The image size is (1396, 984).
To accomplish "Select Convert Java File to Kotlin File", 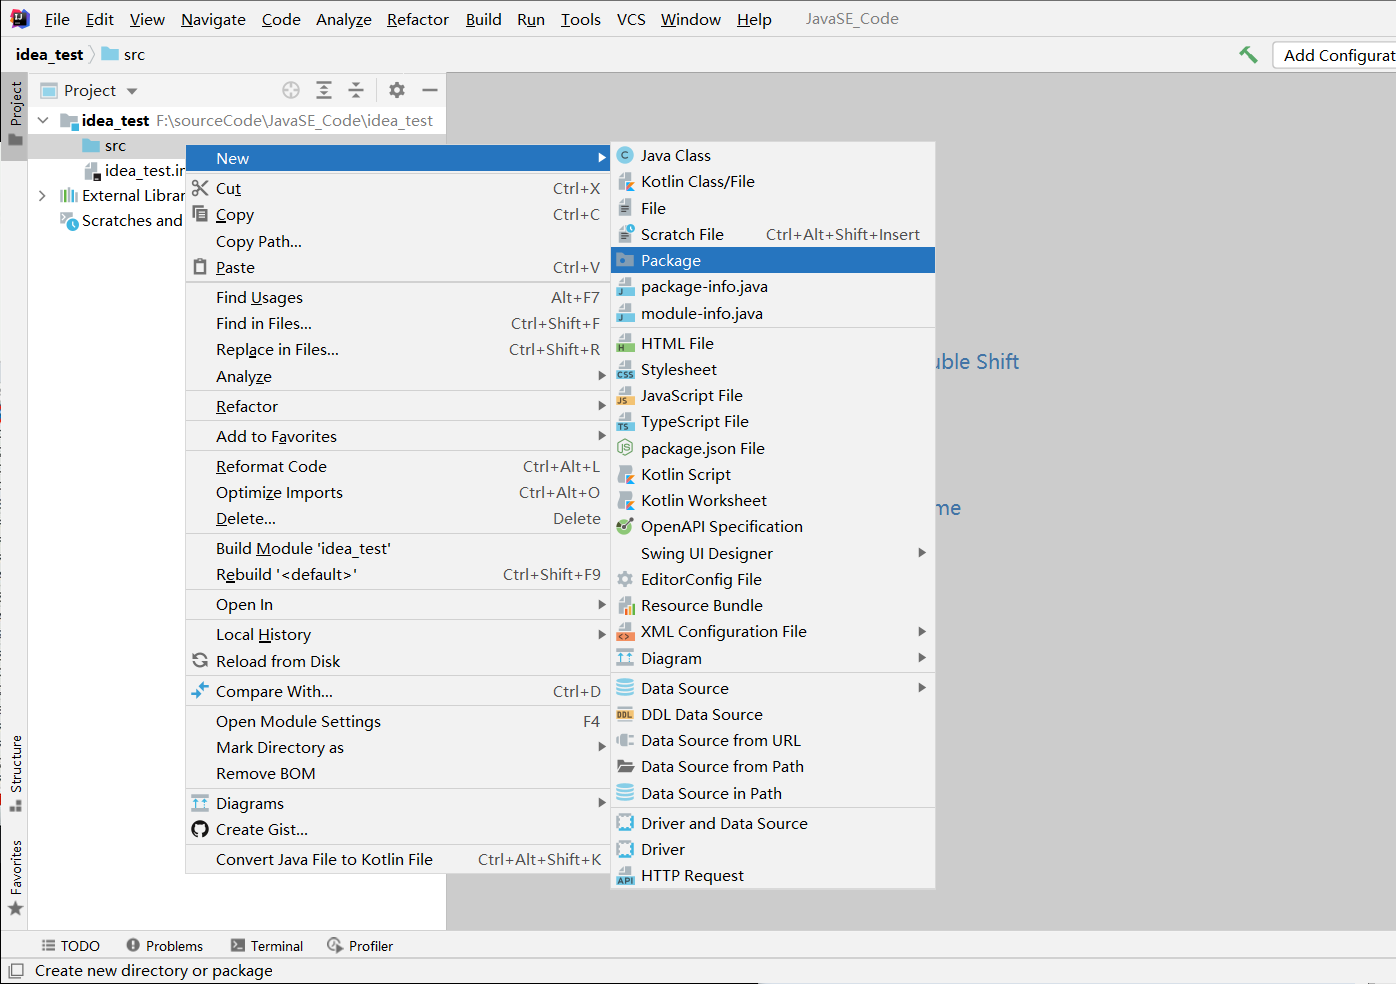I will click(398, 859).
